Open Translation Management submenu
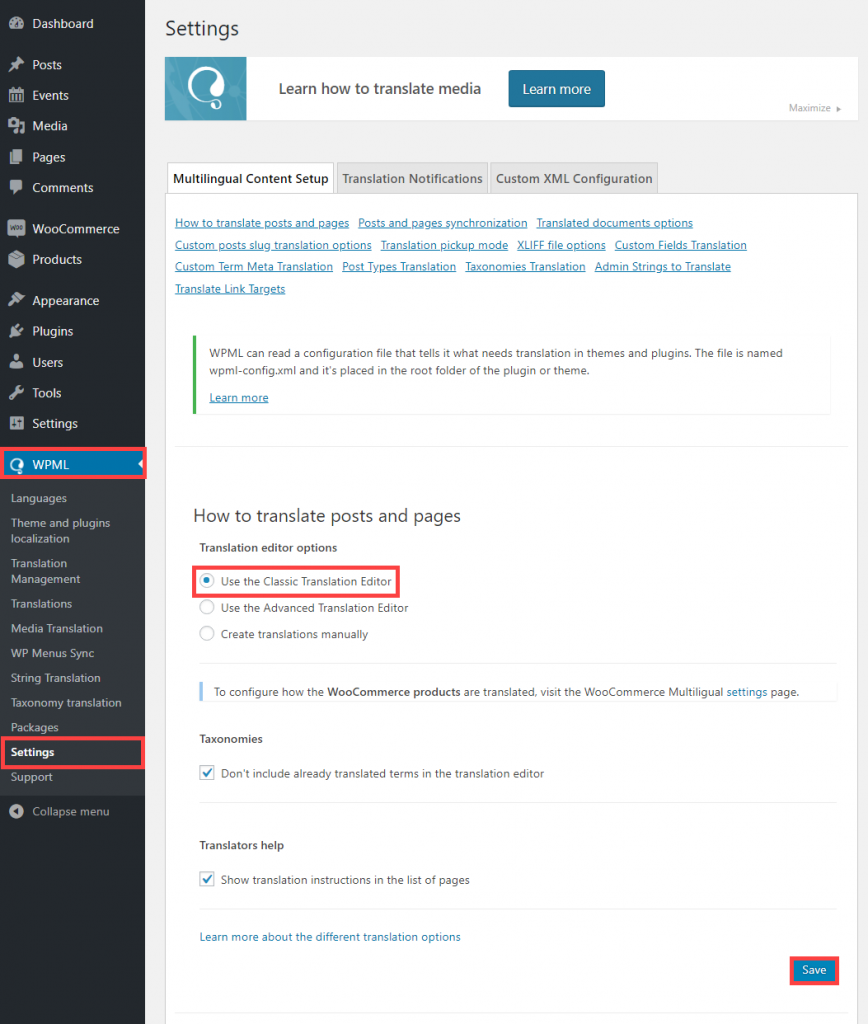Image resolution: width=868 pixels, height=1024 pixels. [x=45, y=571]
